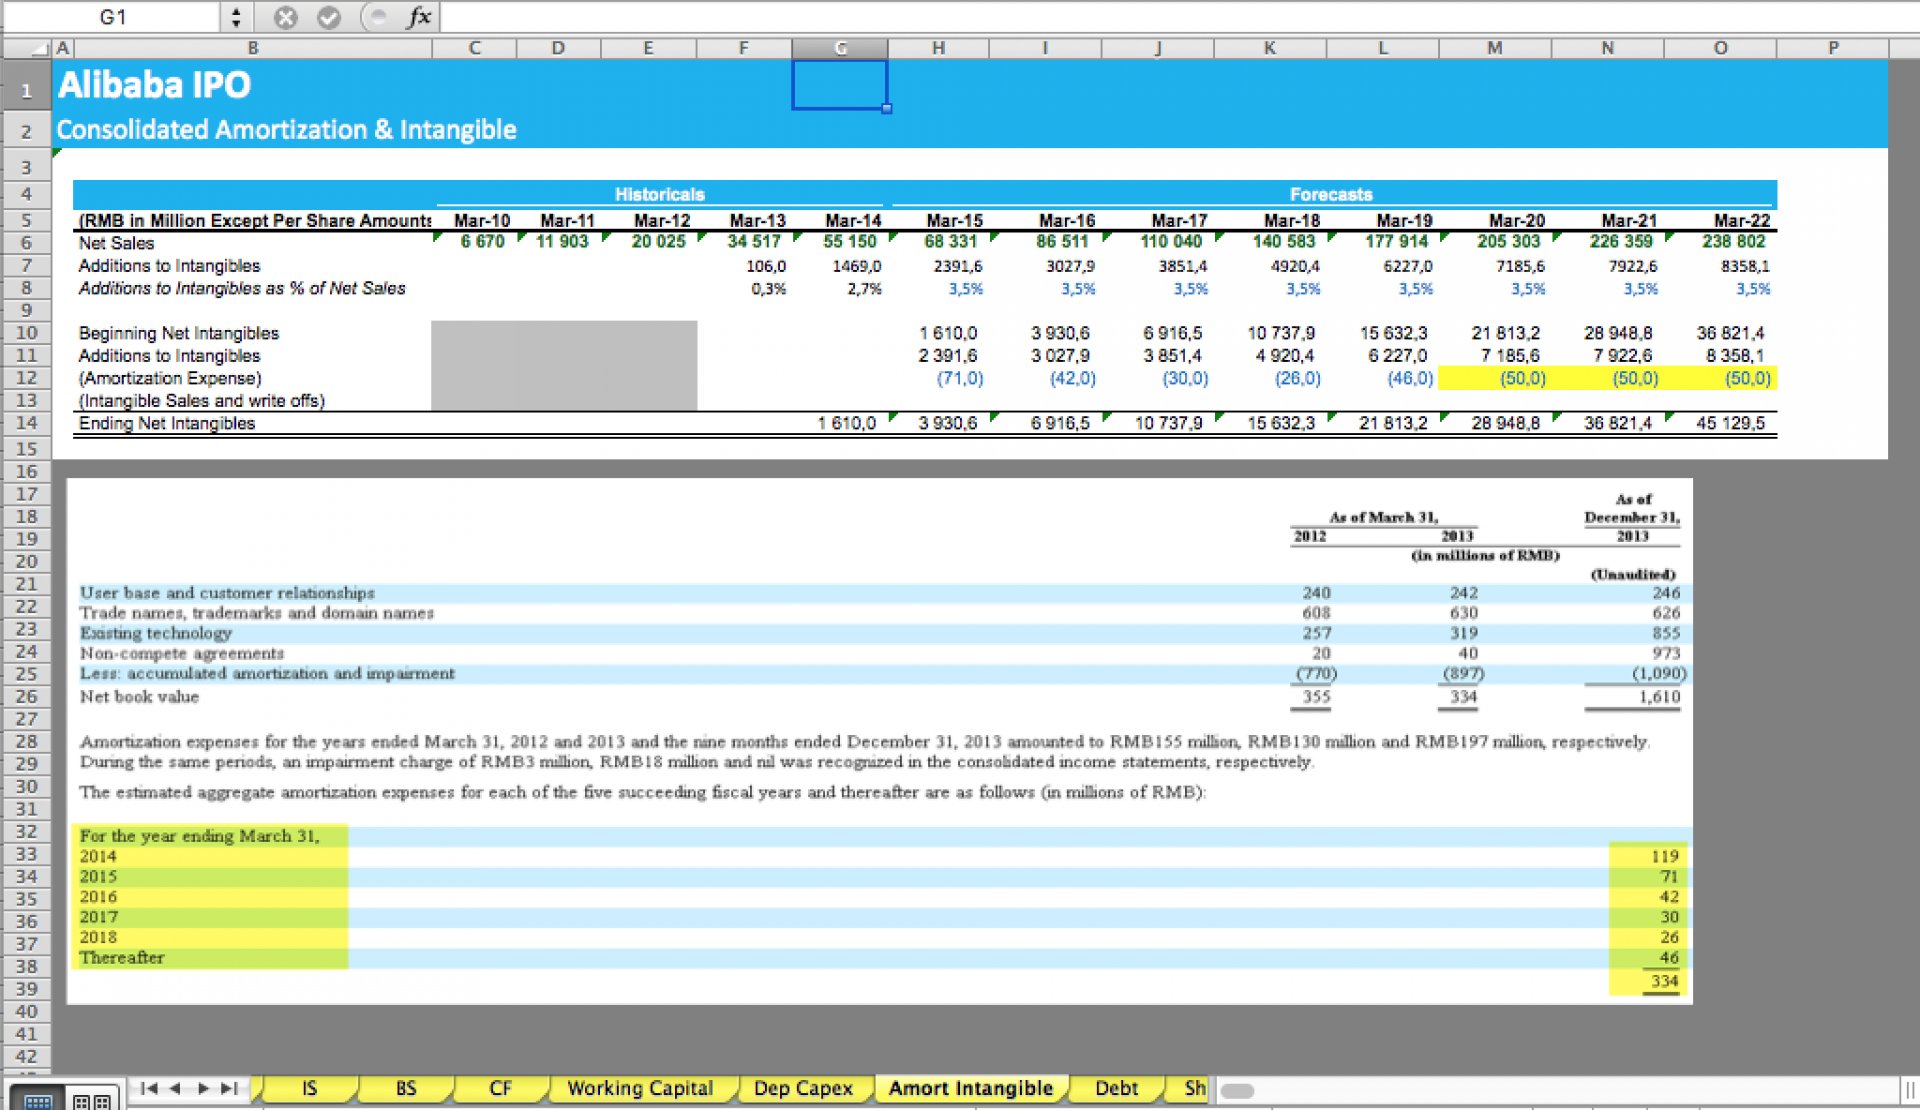Go to next sheet tab arrow
The image size is (1920, 1110).
click(x=203, y=1088)
